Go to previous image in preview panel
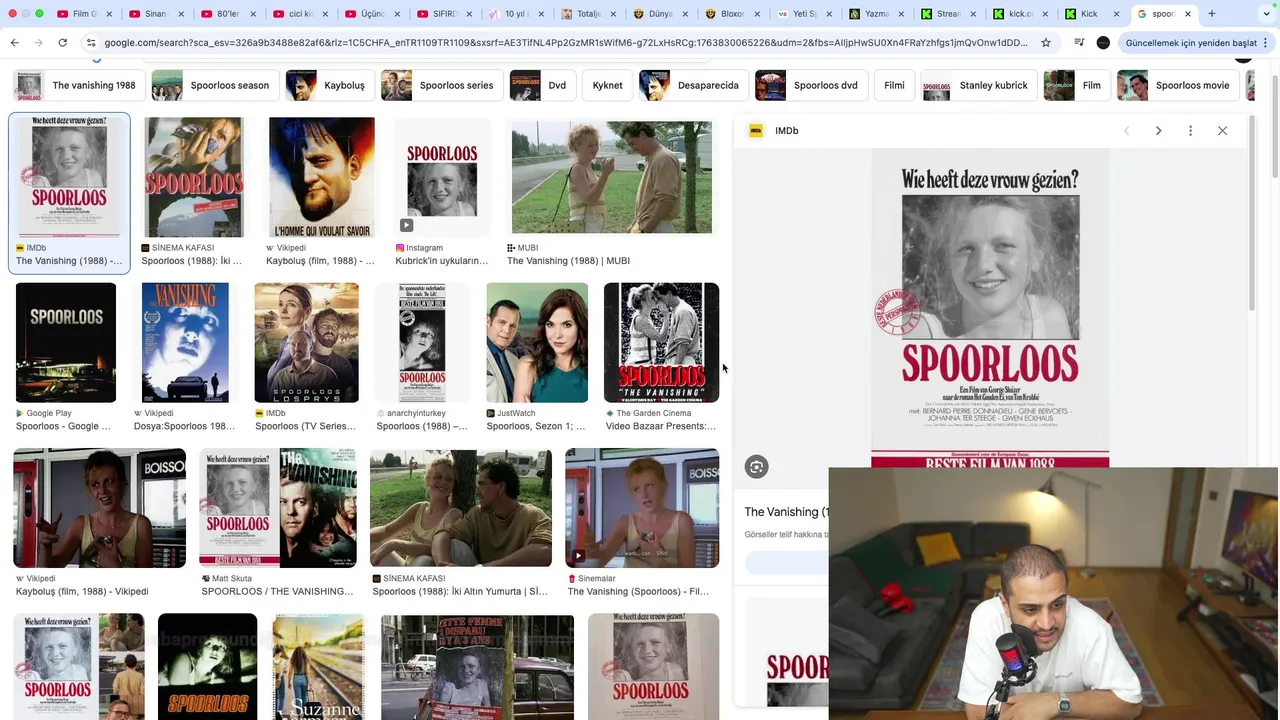This screenshot has height=720, width=1280. click(1126, 131)
